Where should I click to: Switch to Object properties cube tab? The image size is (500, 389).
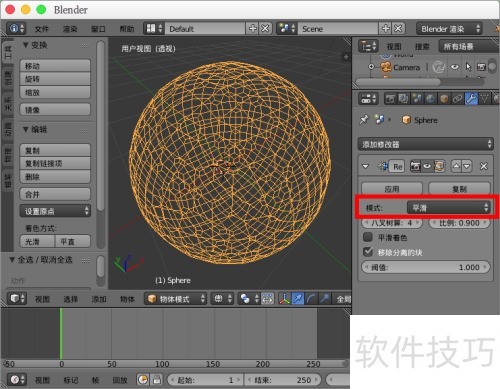pos(444,99)
